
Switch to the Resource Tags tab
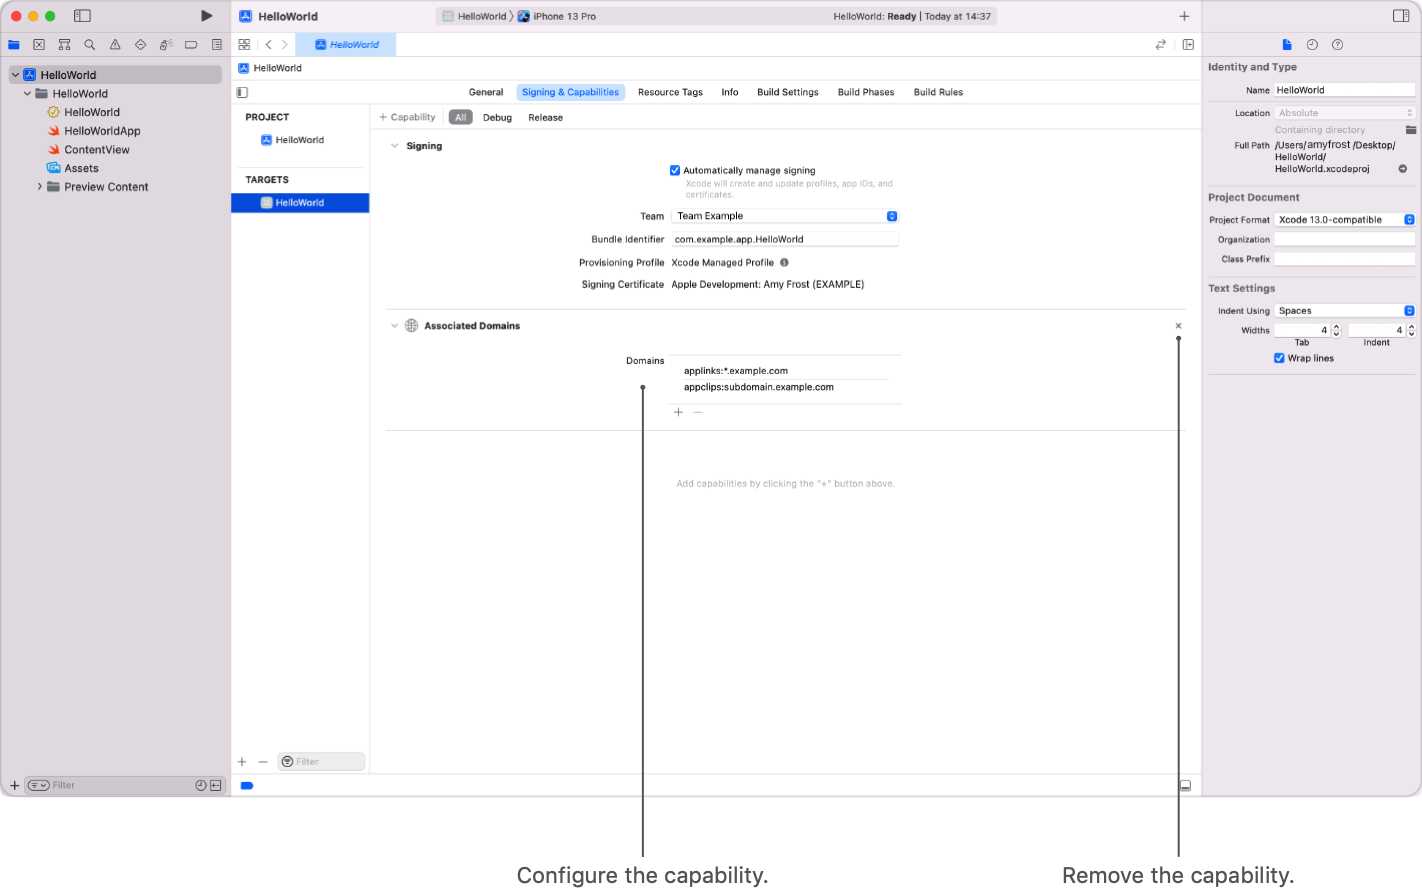670,92
